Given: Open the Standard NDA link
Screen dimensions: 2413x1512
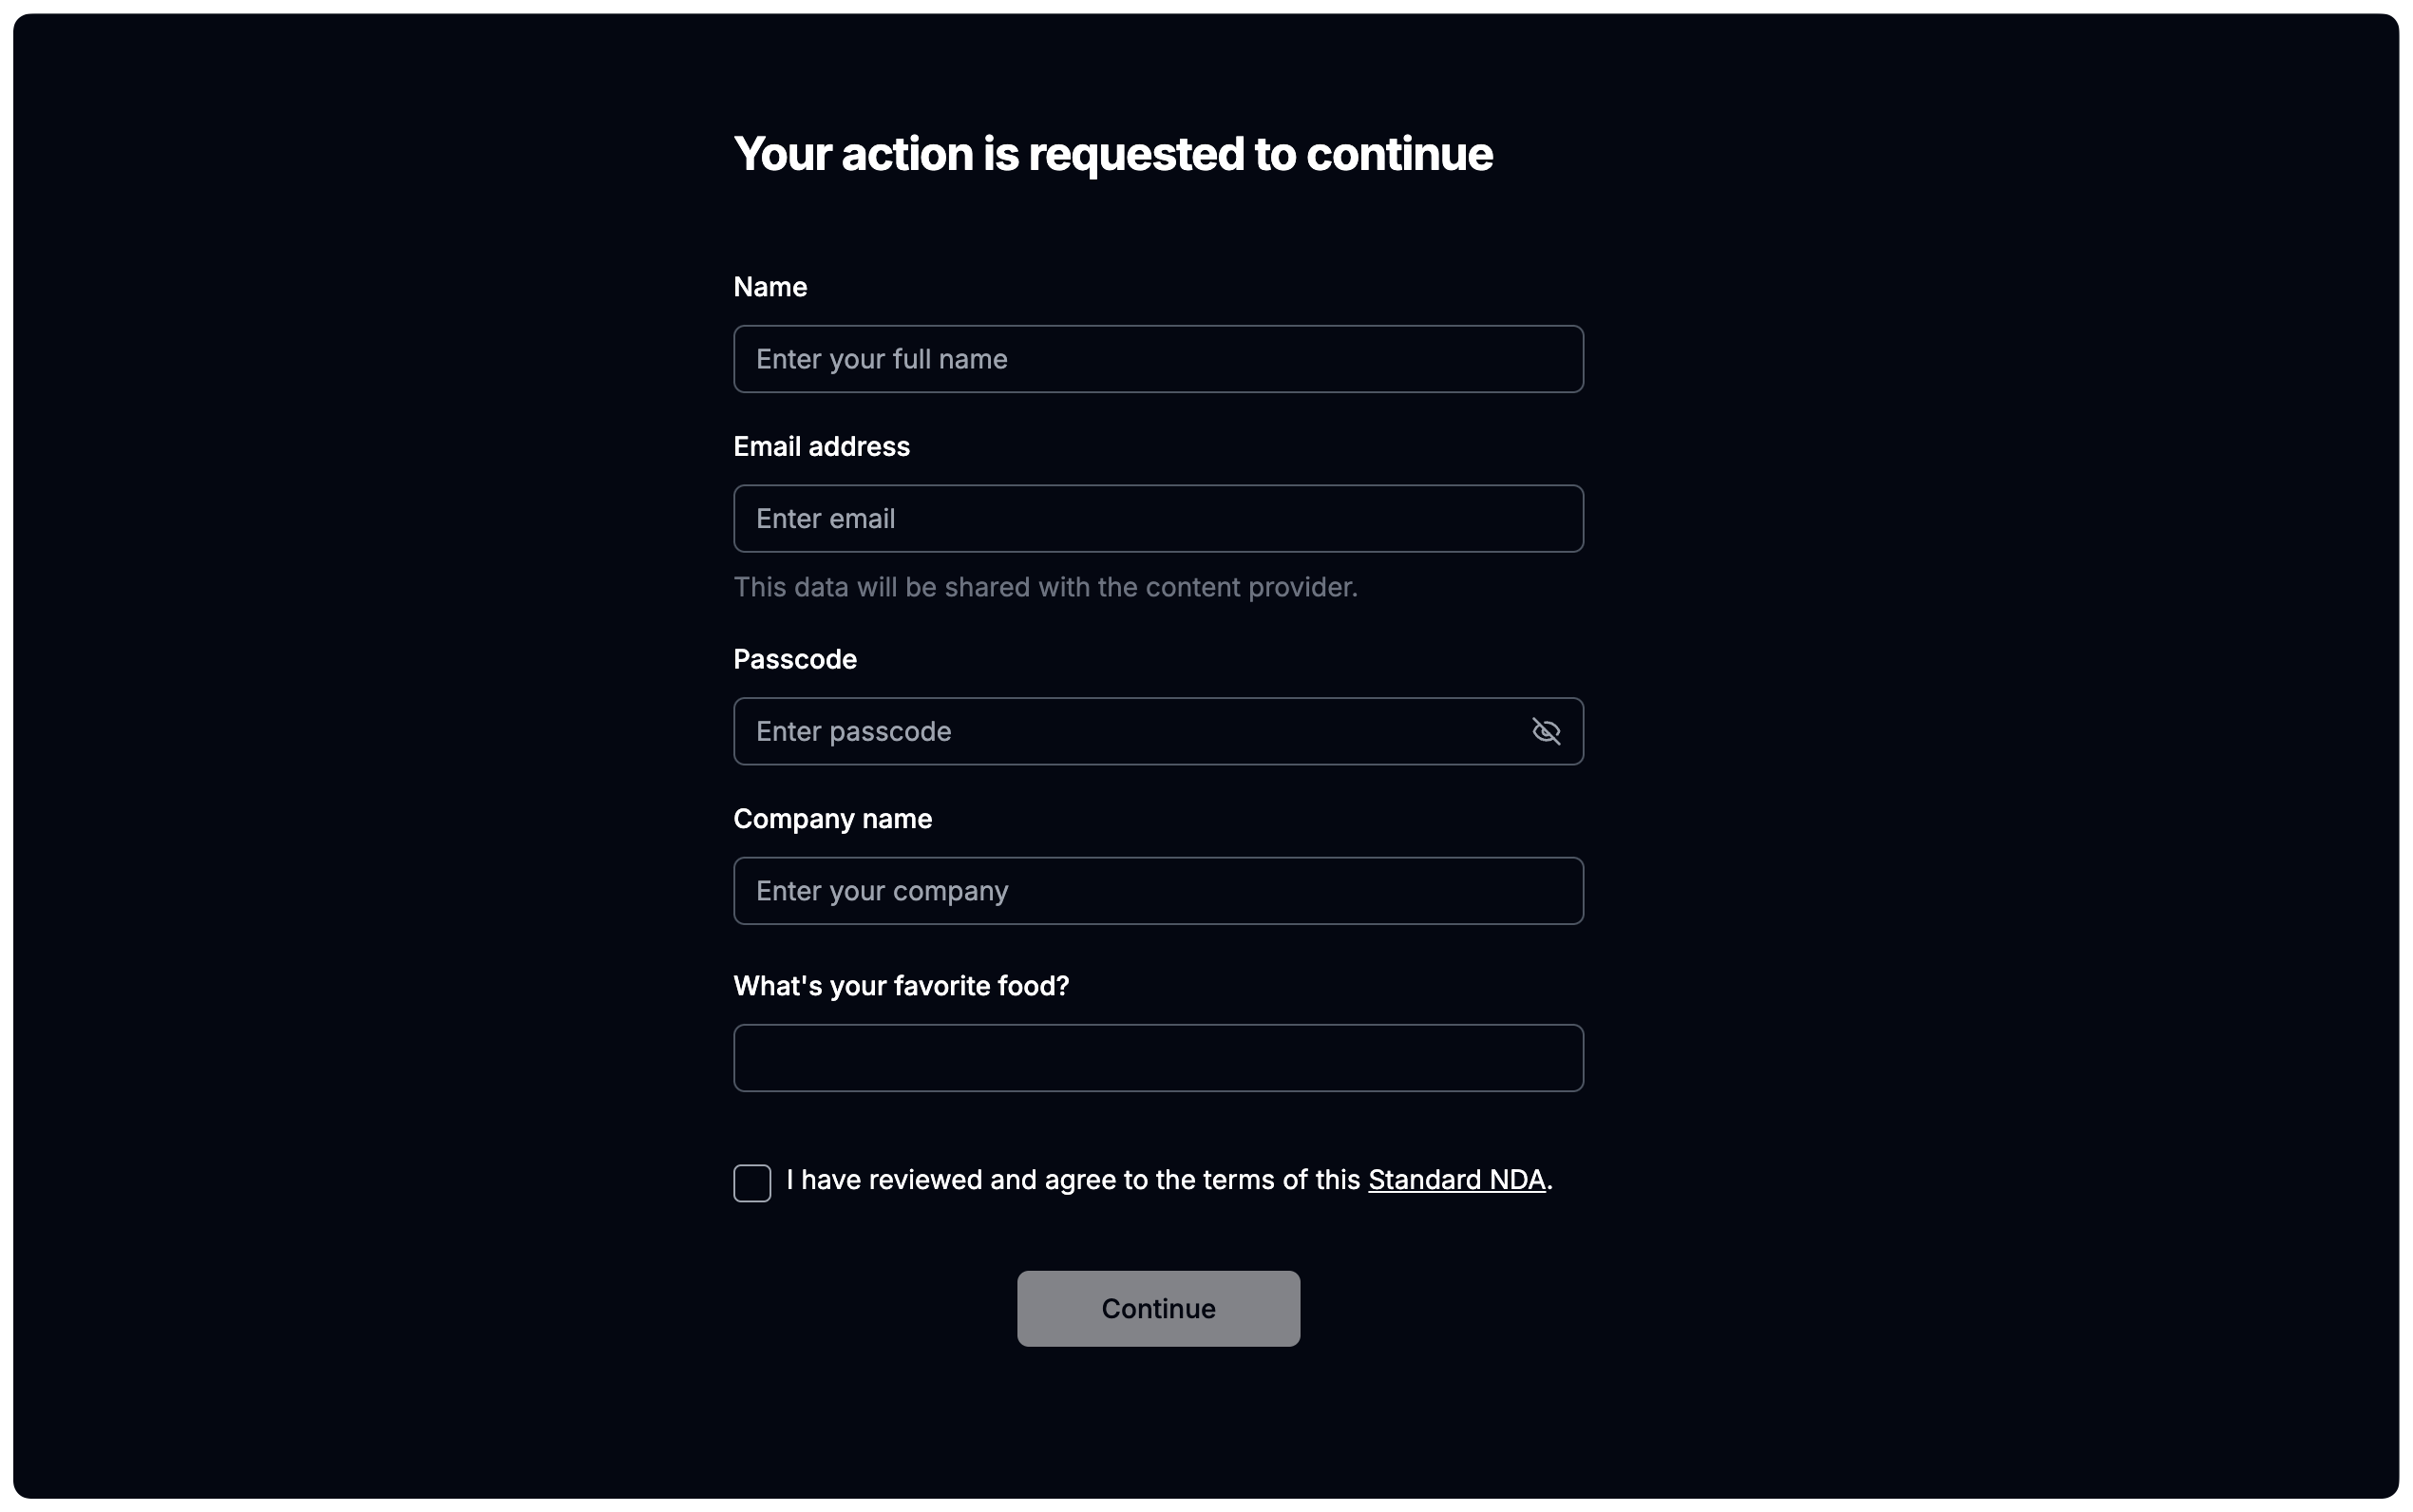Looking at the screenshot, I should pos(1456,1180).
